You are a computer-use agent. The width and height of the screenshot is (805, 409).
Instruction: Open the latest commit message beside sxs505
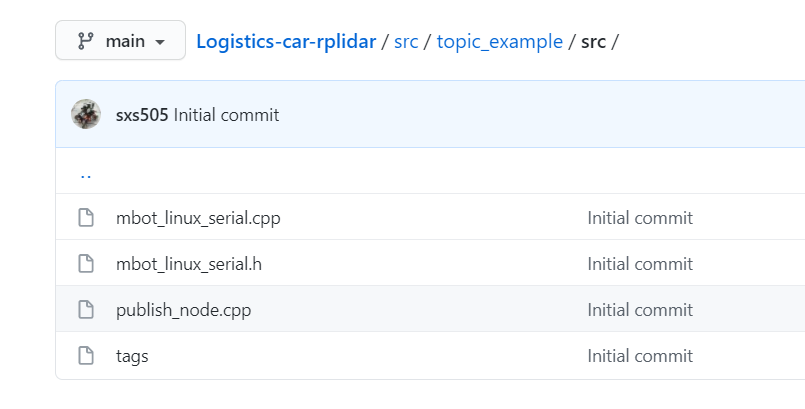point(226,115)
